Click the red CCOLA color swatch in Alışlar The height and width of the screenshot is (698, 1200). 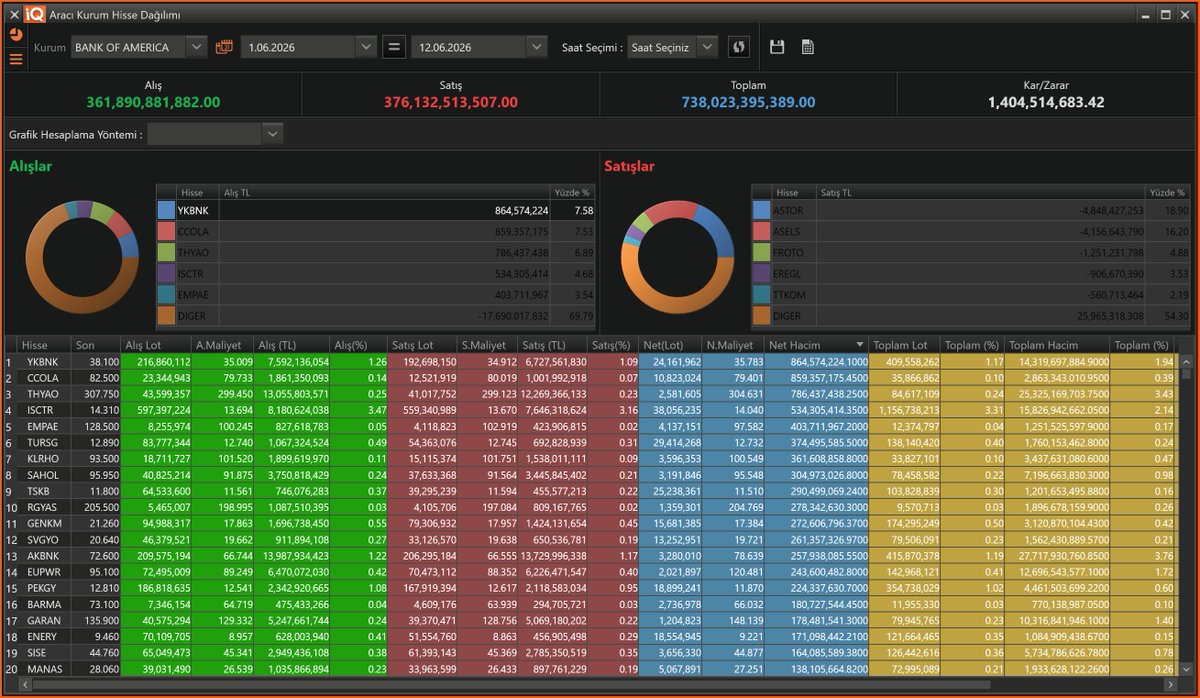[167, 232]
